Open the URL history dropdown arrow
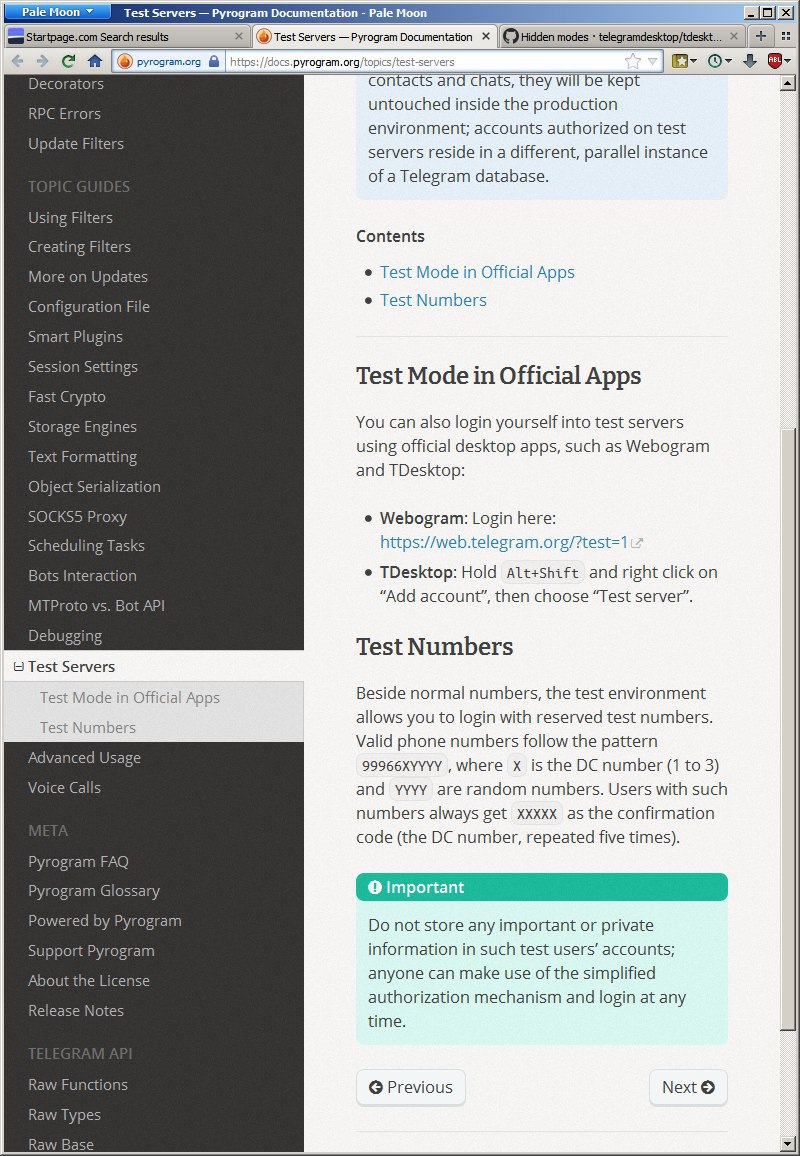Viewport: 800px width, 1156px height. pyautogui.click(x=653, y=61)
